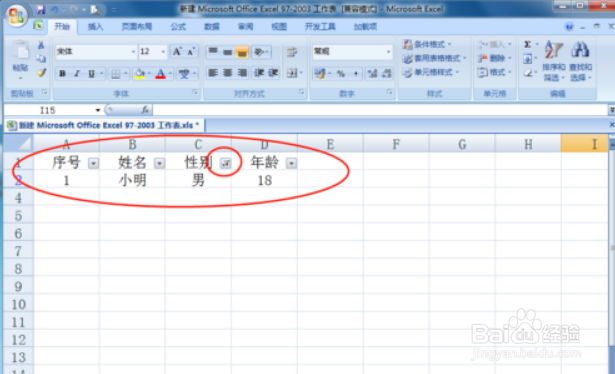Expand the font size 12 dropdown
The width and height of the screenshot is (615, 374).
click(x=163, y=52)
